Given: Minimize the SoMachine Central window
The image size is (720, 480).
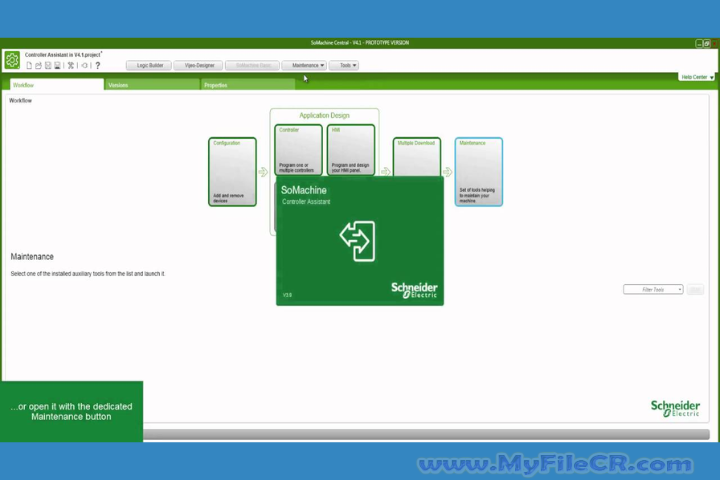Looking at the screenshot, I should 699,44.
